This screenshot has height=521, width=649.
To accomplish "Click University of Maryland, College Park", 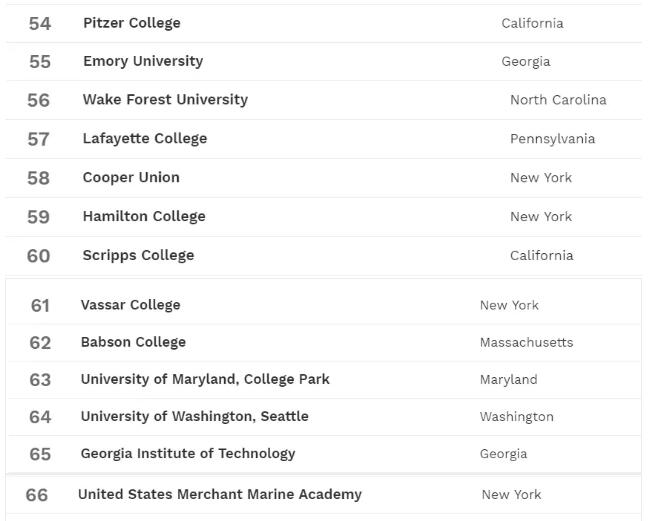I will pos(205,379).
